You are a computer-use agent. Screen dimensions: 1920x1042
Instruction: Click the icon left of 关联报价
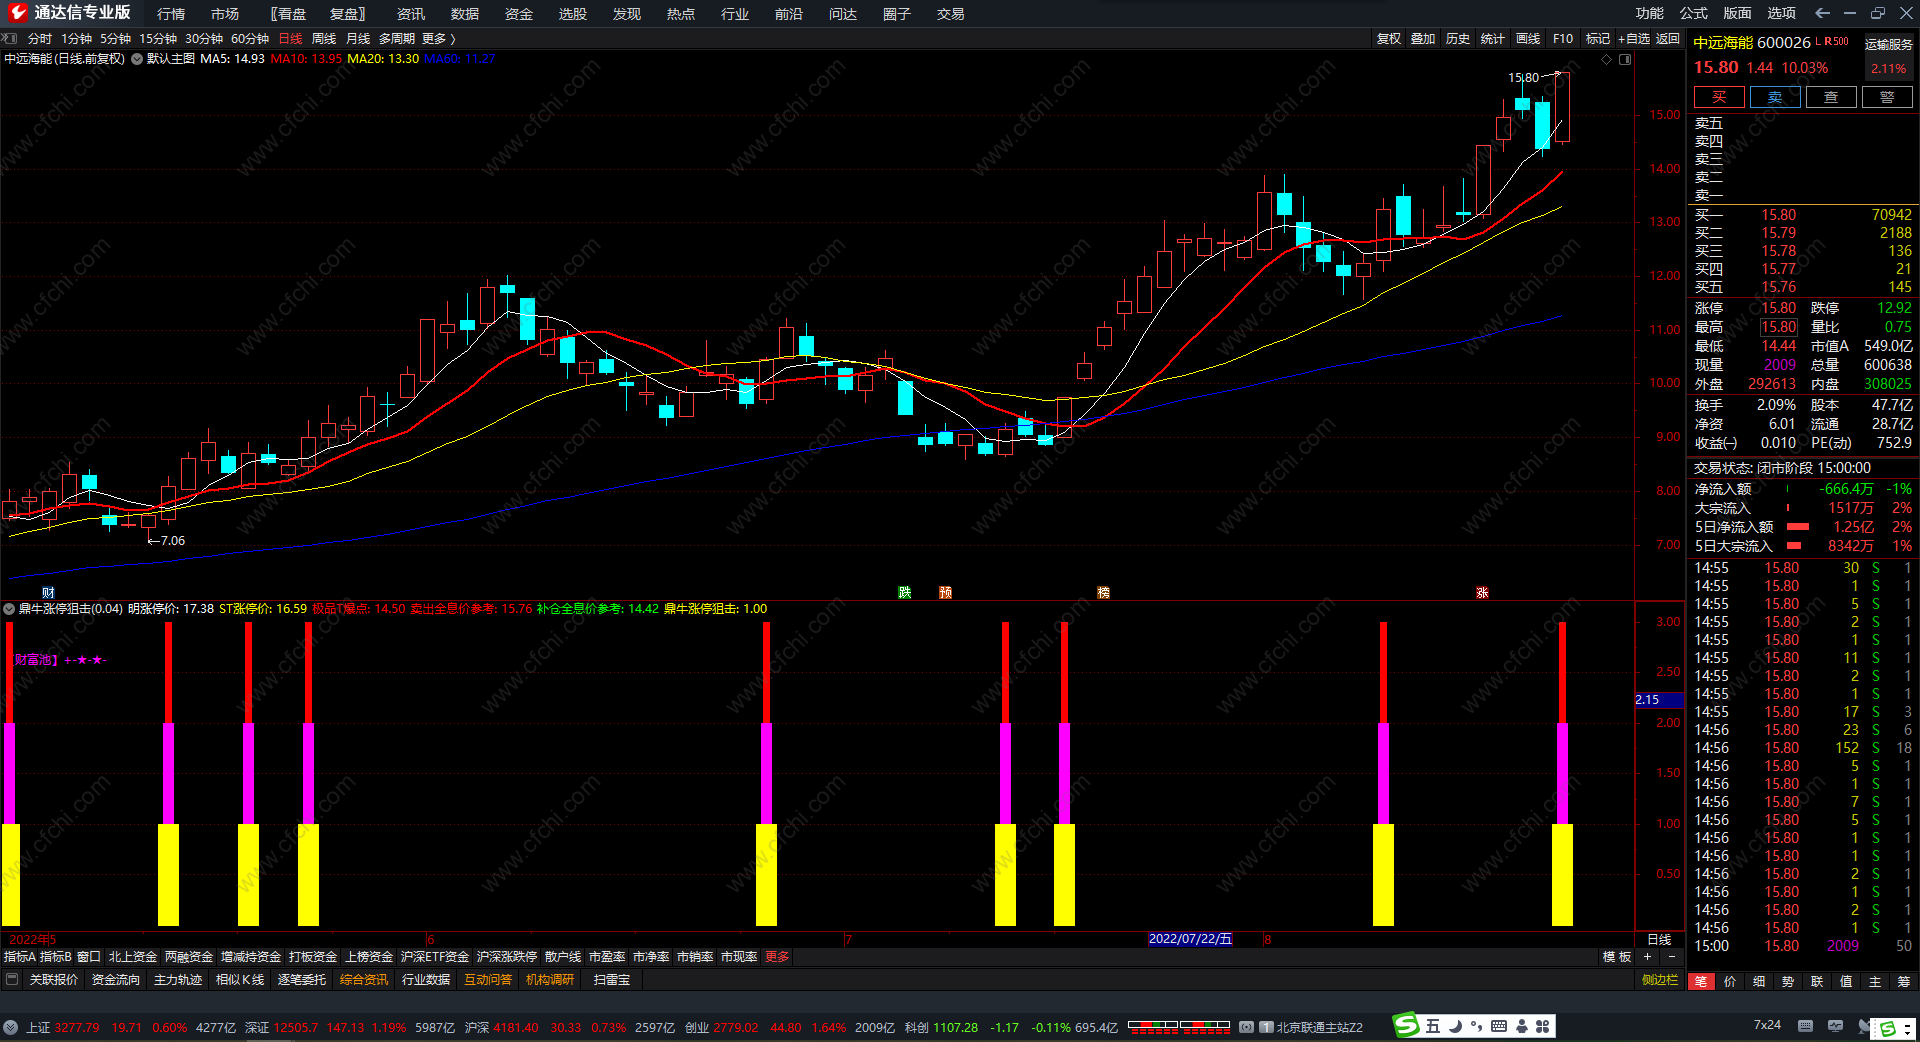(x=13, y=980)
